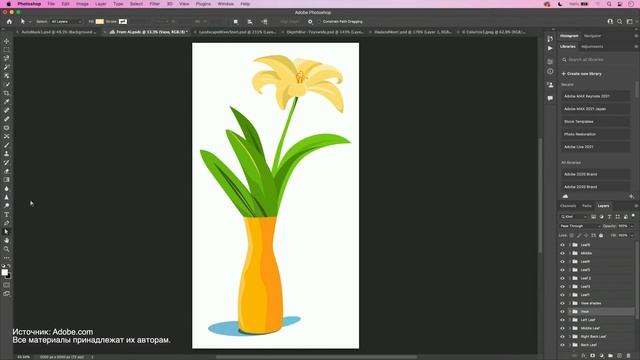Screen dimensions: 640x360
Task: Open Photo Restoration library
Action: [x=595, y=134]
